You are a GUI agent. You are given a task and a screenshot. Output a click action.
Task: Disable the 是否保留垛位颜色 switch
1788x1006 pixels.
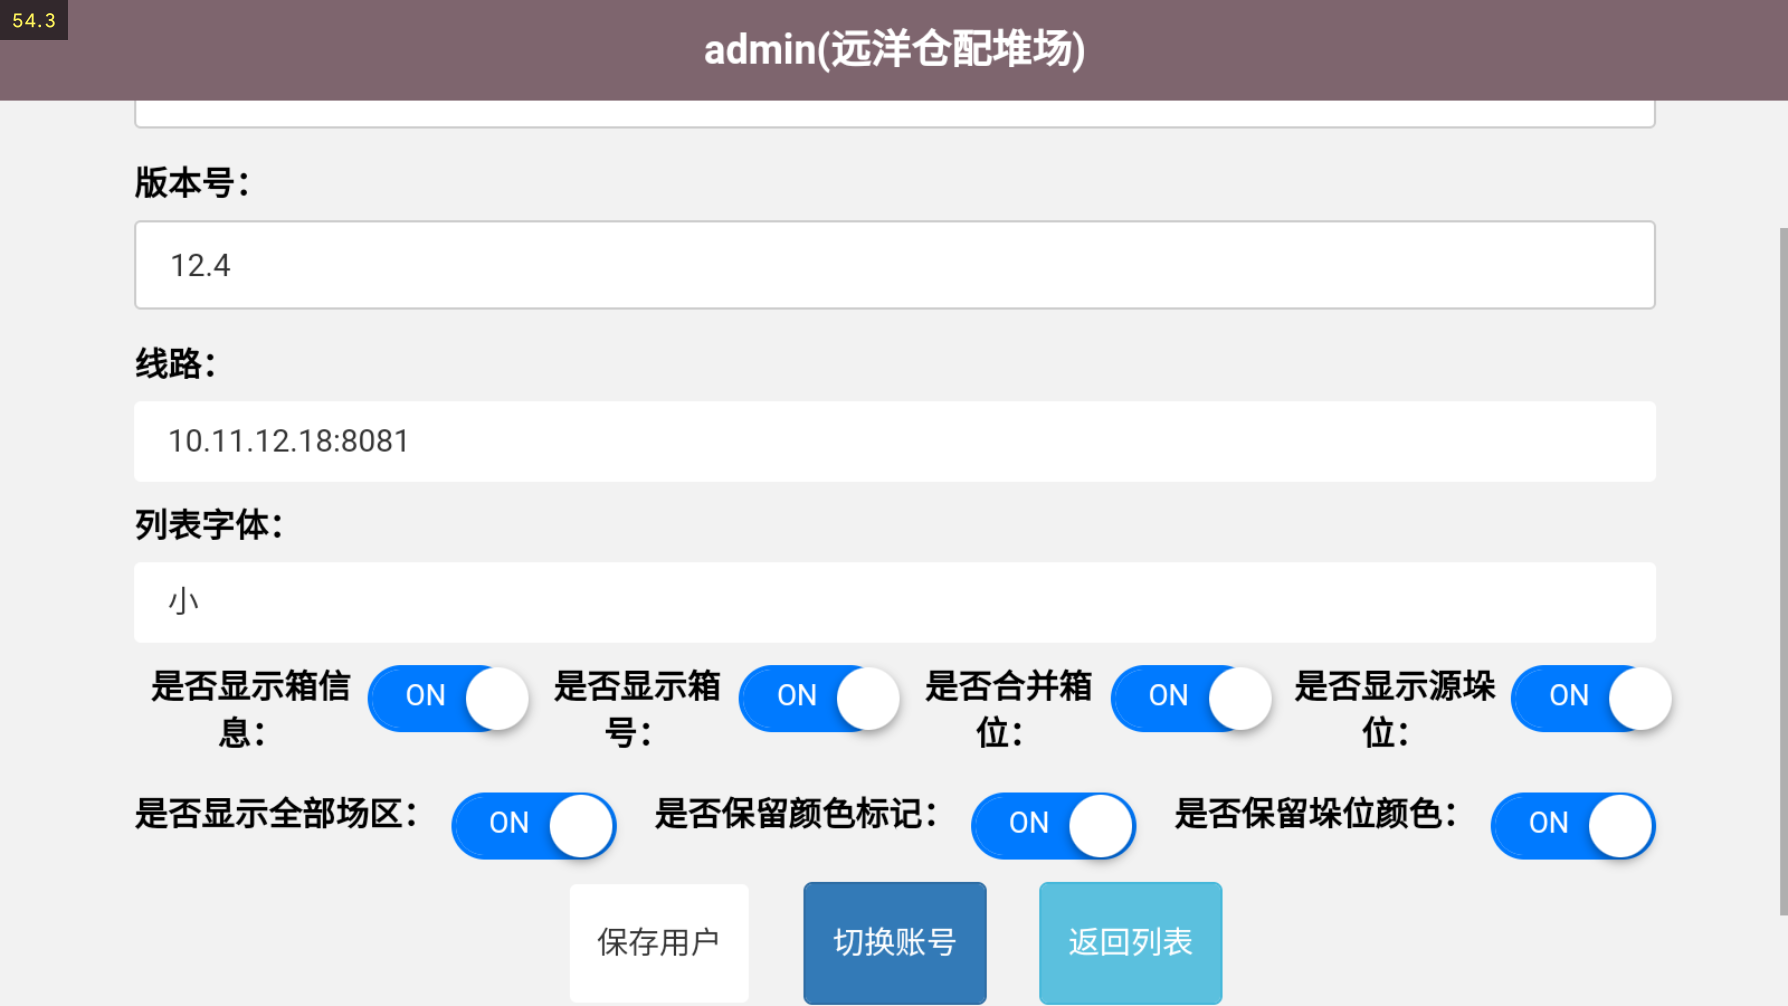tap(1572, 825)
